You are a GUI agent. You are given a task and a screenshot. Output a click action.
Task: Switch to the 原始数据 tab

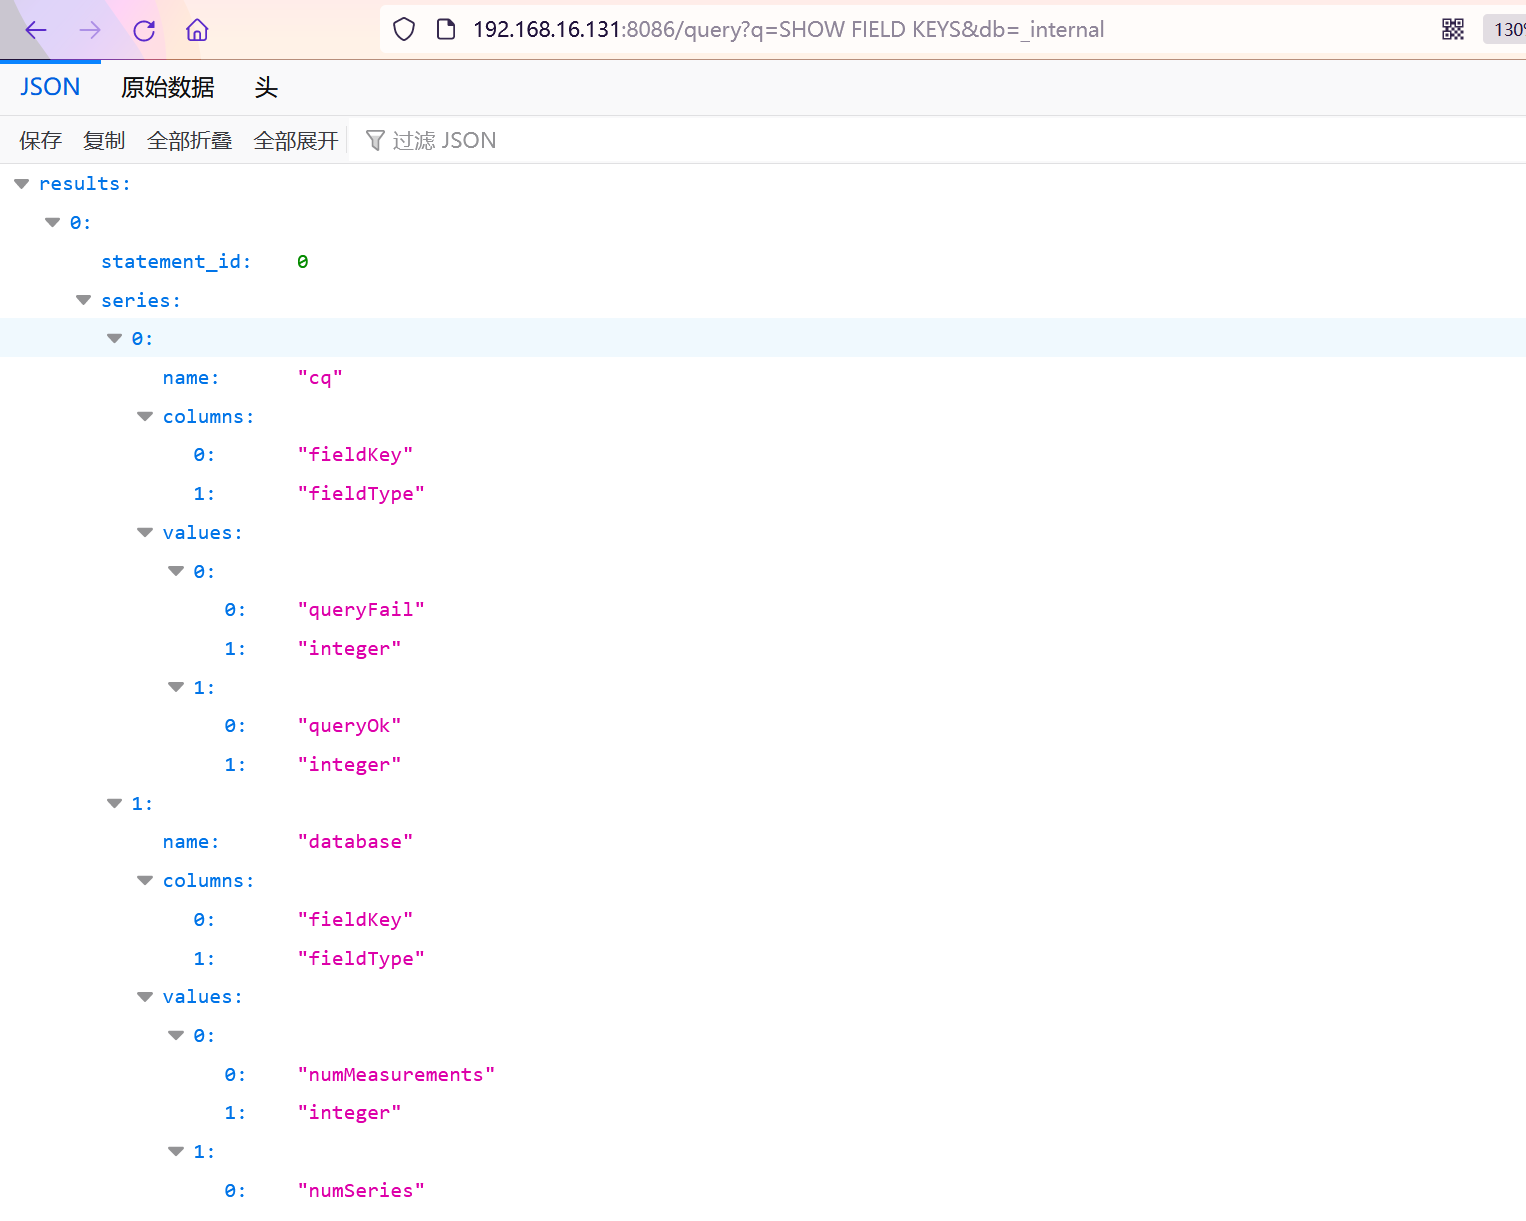pyautogui.click(x=167, y=87)
